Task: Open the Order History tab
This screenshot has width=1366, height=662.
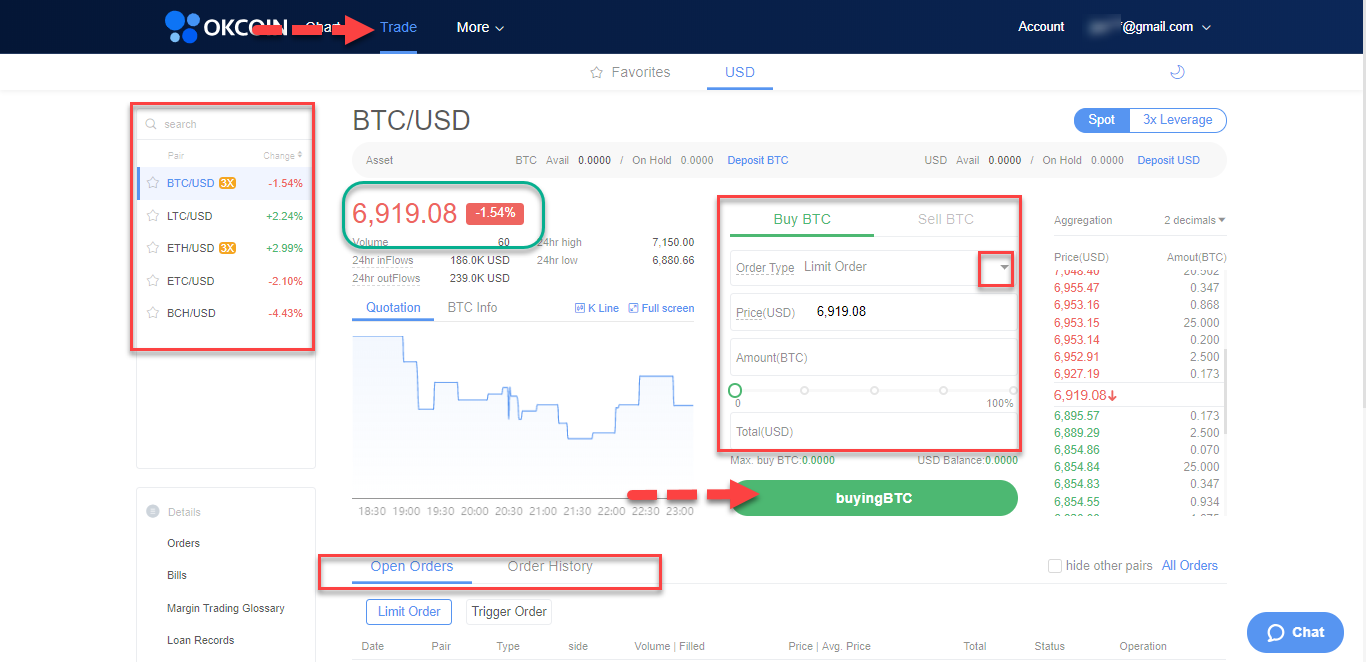Action: coord(550,566)
